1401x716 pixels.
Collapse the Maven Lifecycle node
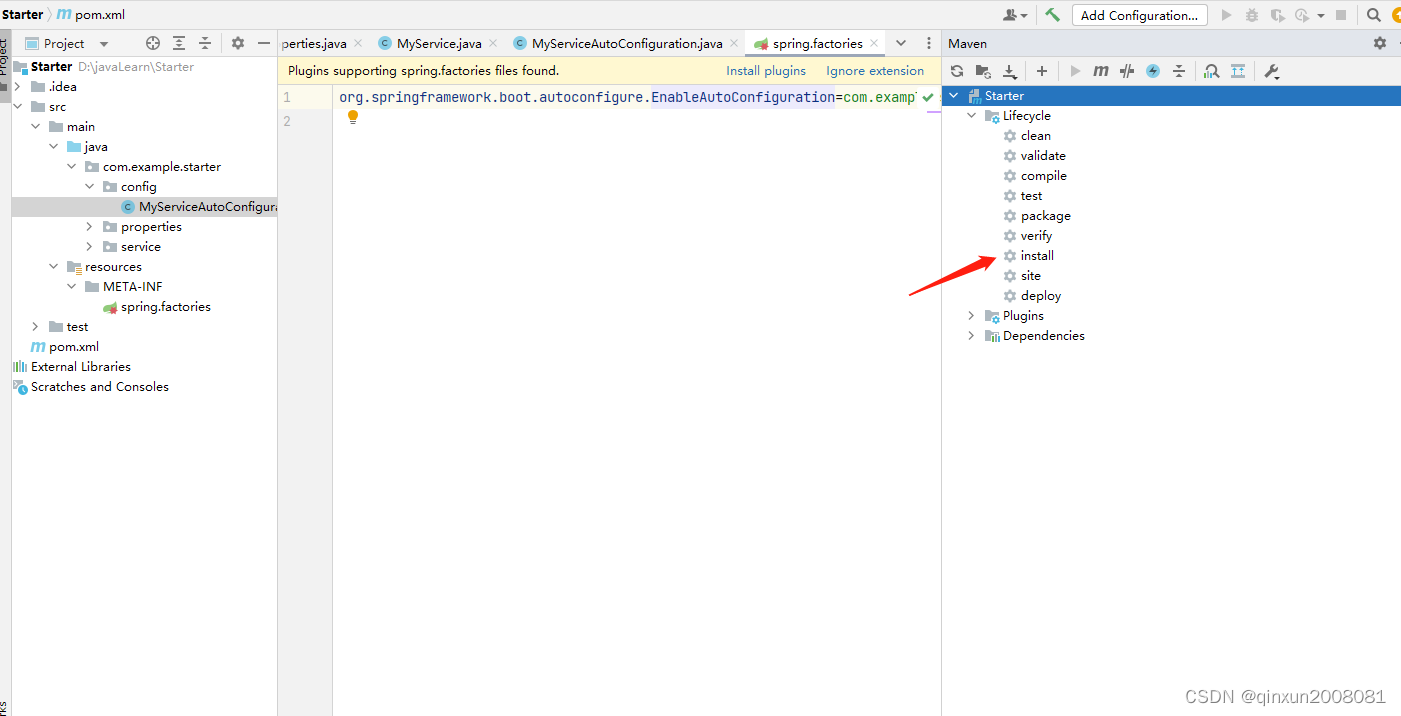pyautogui.click(x=971, y=116)
